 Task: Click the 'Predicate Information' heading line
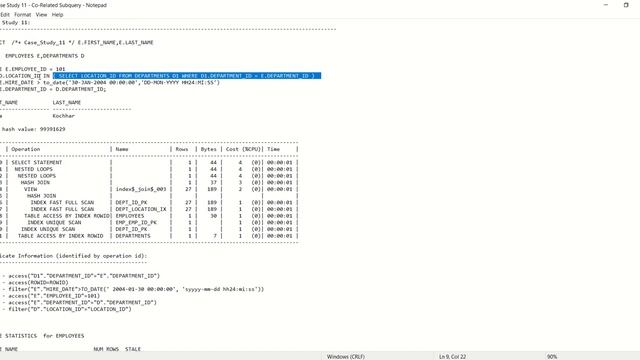[x=73, y=256]
